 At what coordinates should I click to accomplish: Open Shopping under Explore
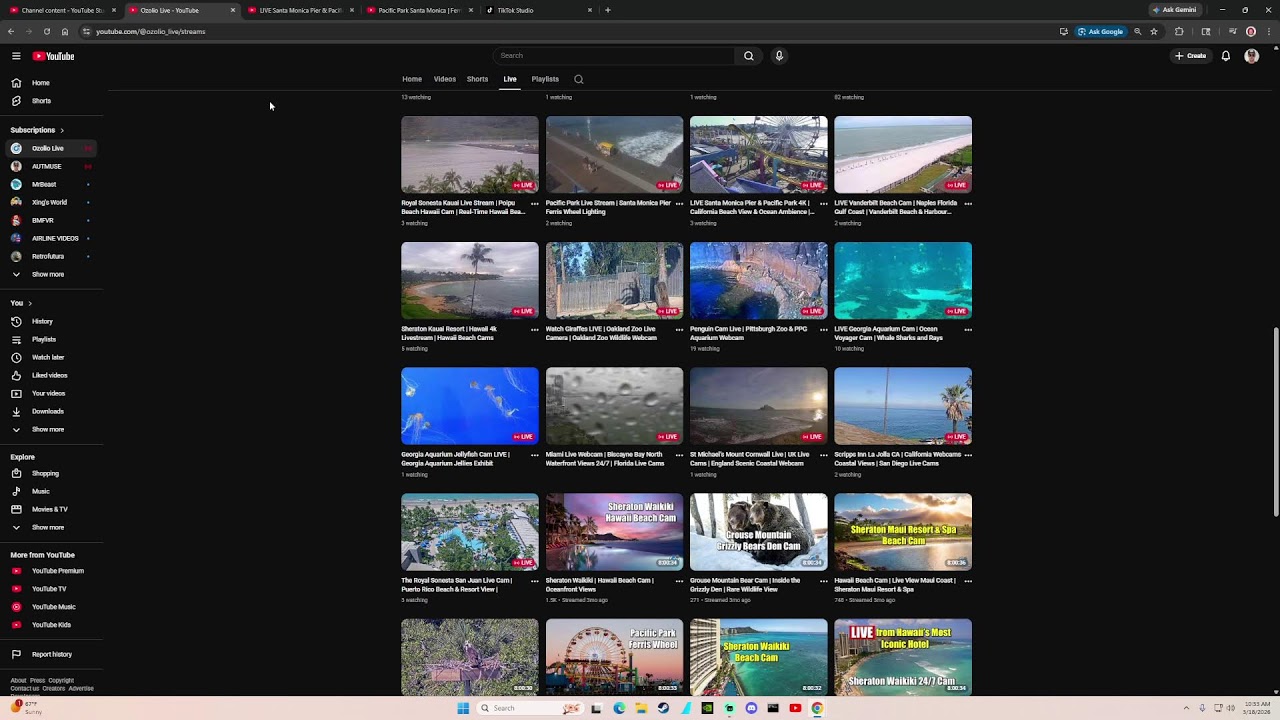[51, 474]
